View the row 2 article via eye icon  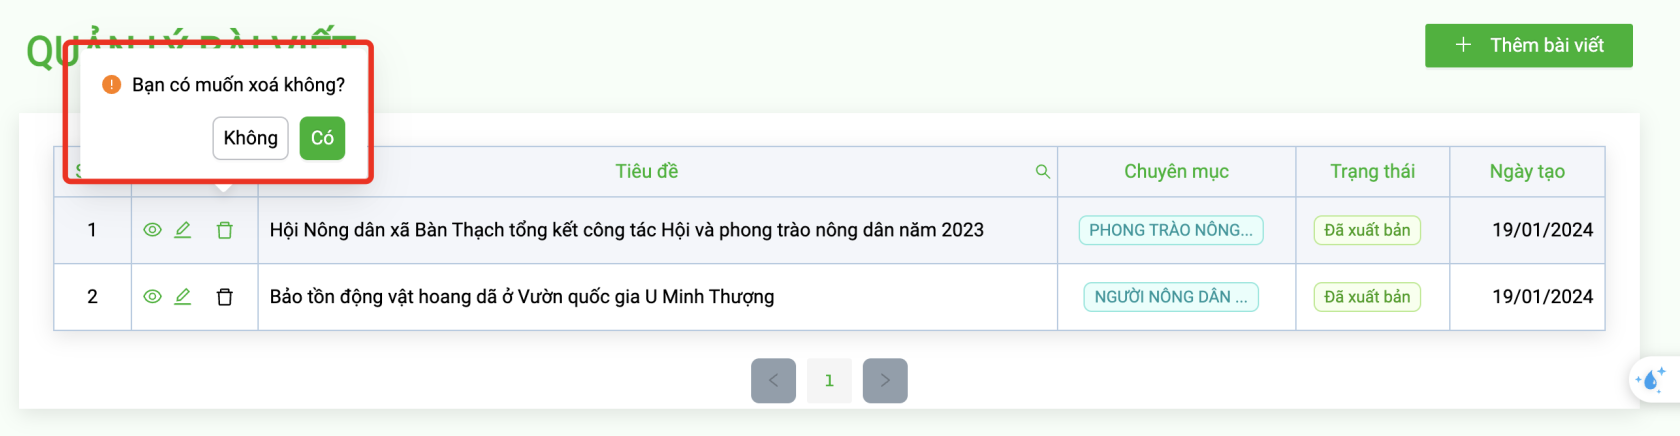coord(152,297)
